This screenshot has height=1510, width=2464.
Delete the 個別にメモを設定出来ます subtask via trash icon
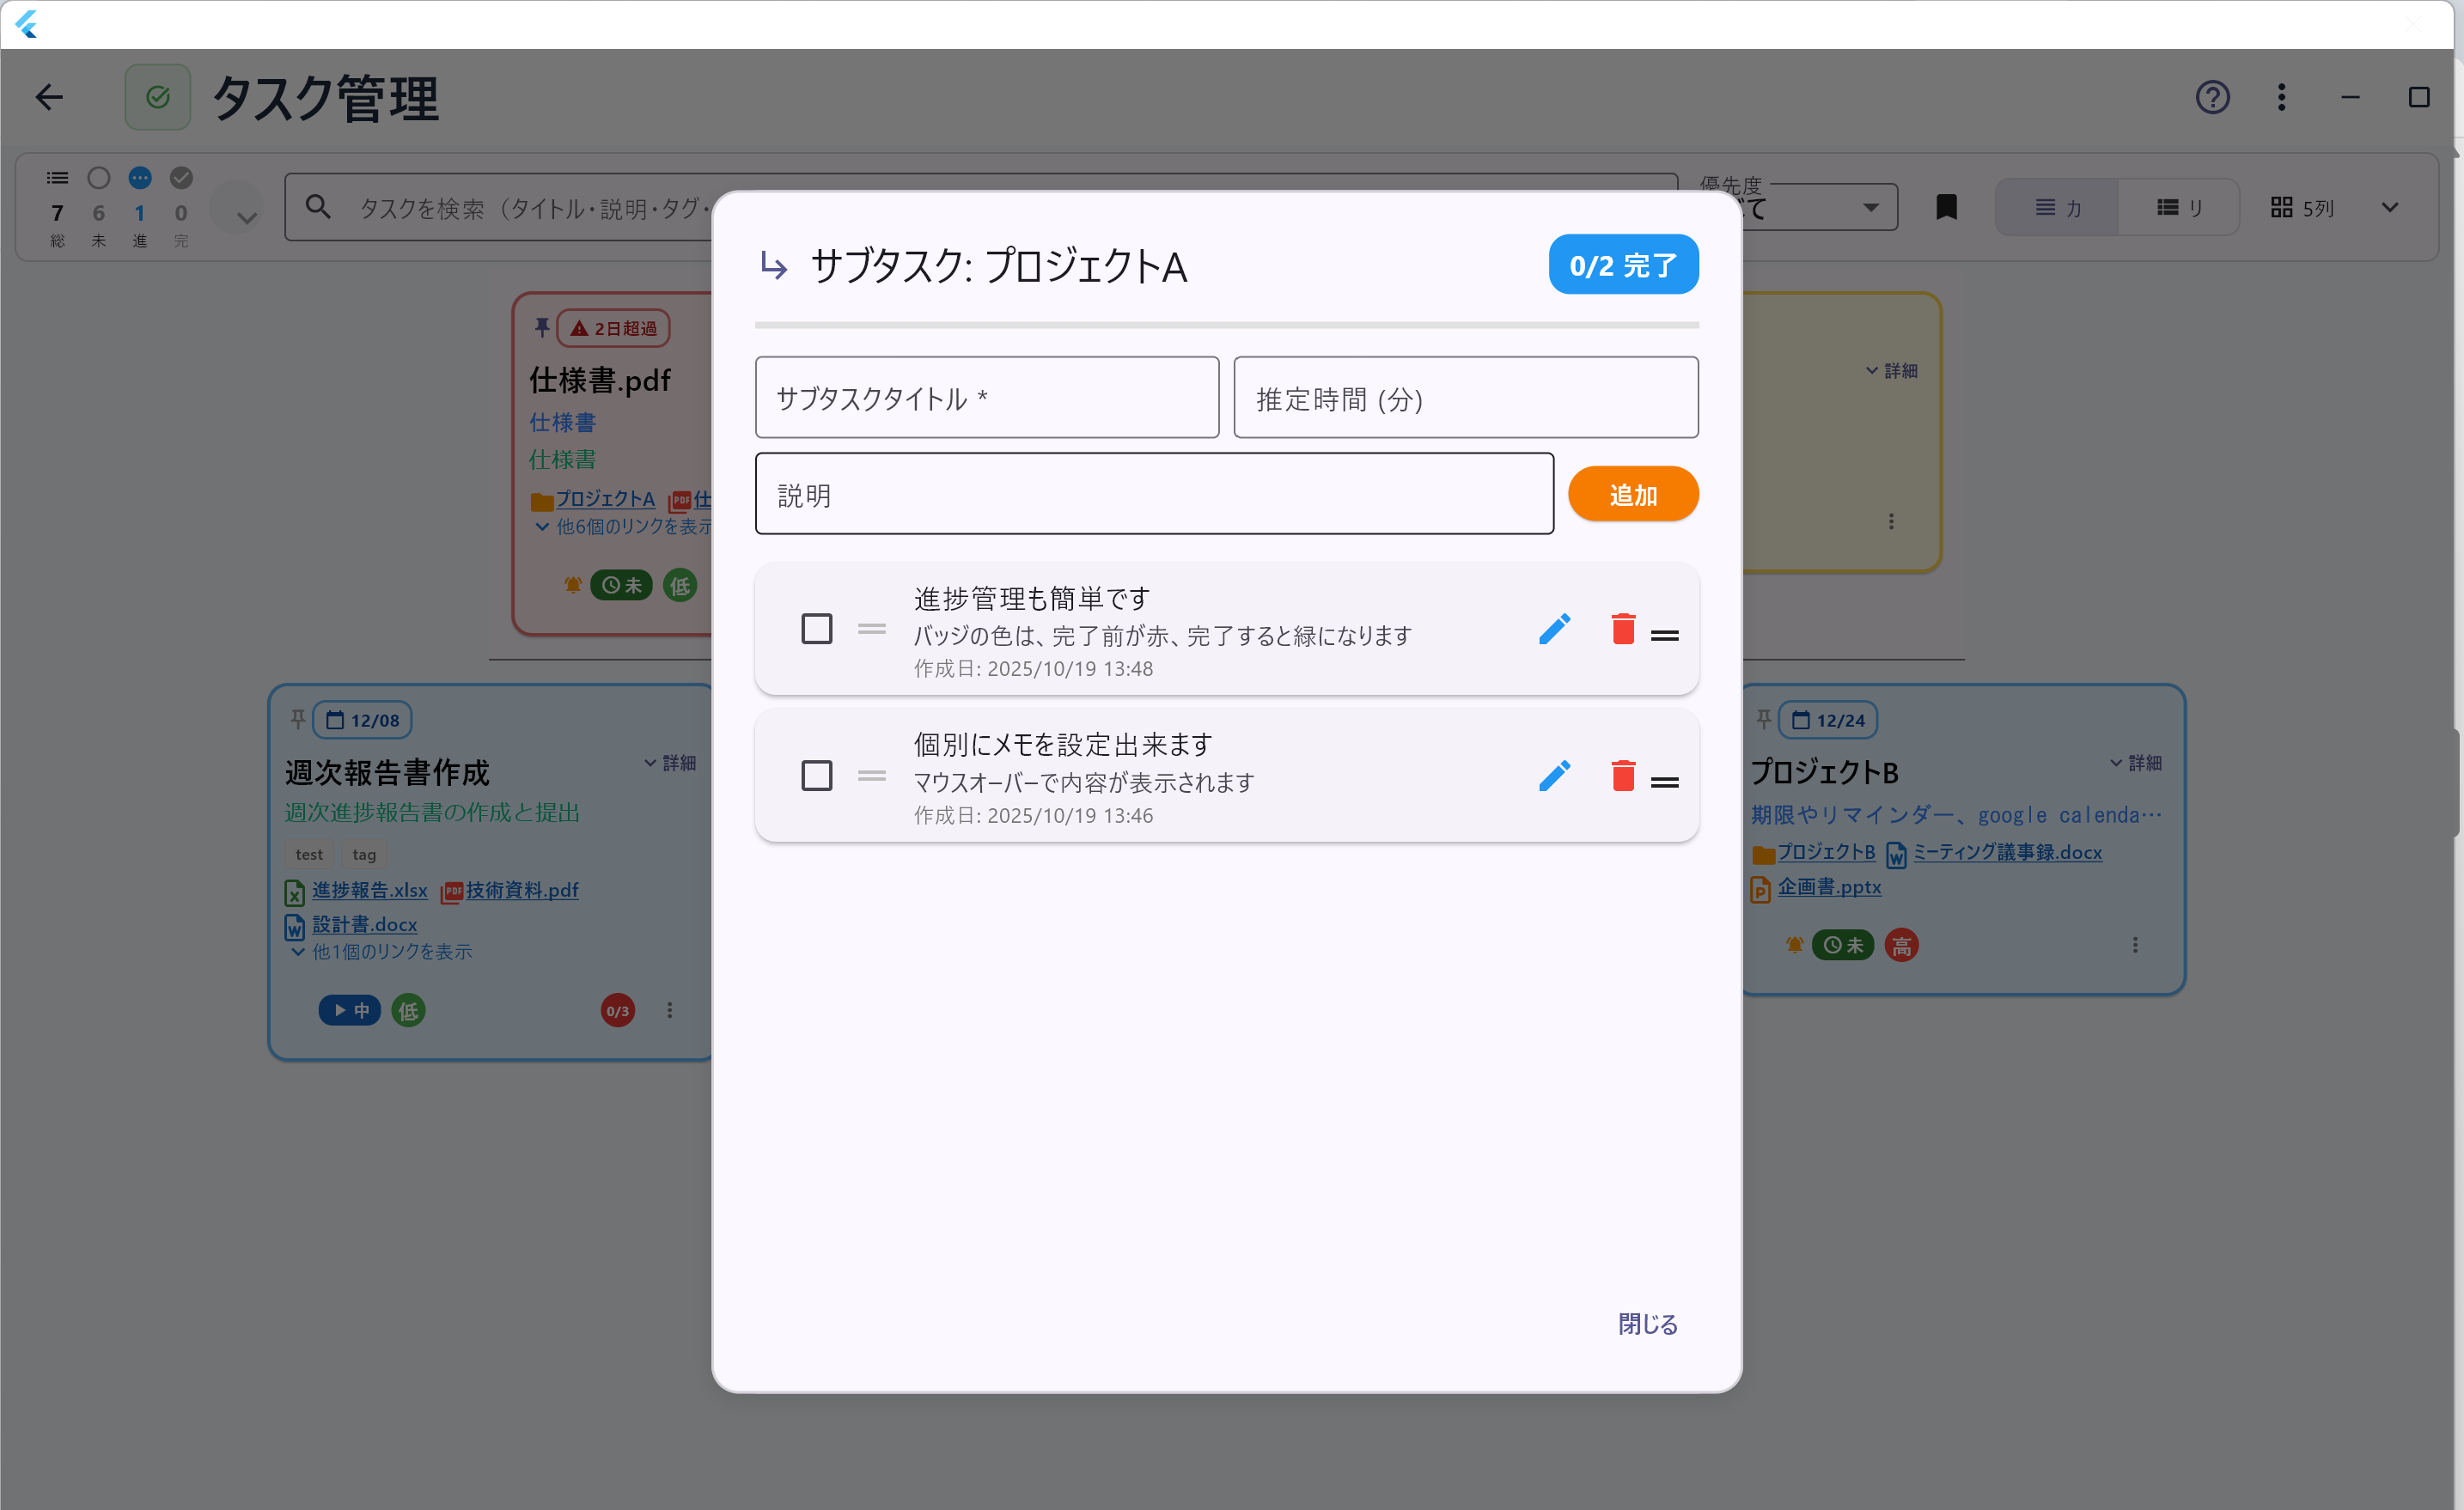pos(1623,775)
